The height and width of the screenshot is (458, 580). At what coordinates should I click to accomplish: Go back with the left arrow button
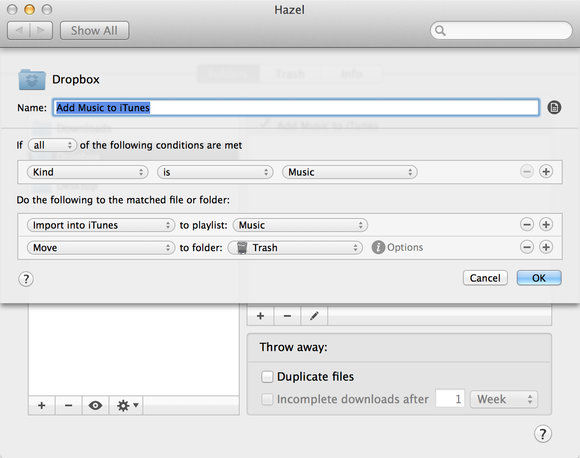(19, 31)
